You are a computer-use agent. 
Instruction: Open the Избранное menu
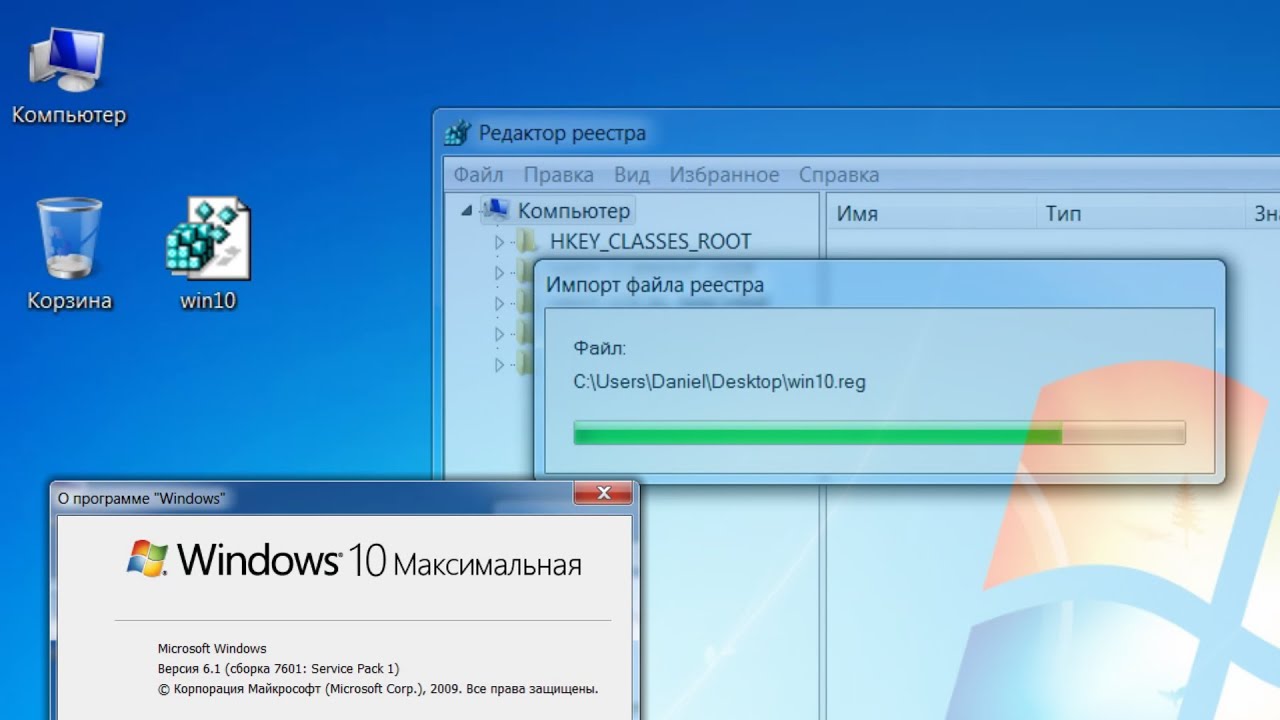[x=724, y=175]
